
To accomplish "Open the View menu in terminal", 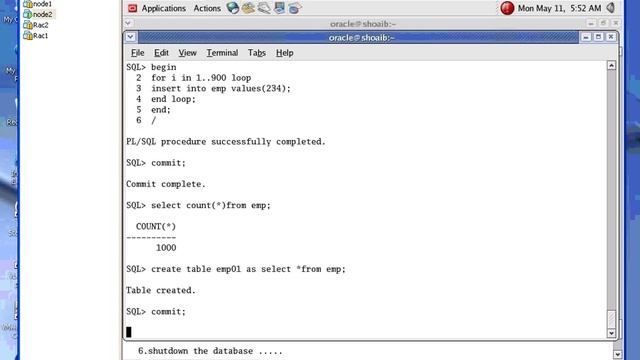I will [187, 53].
